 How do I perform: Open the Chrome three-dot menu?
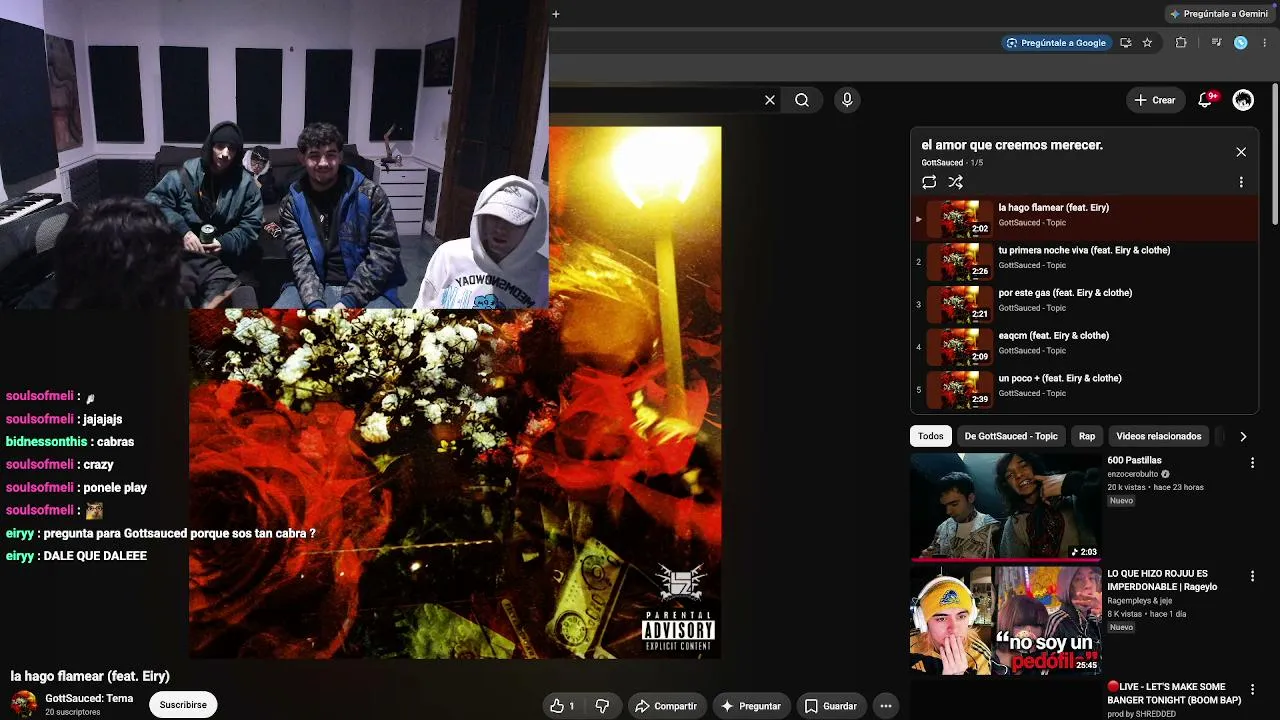click(1265, 43)
